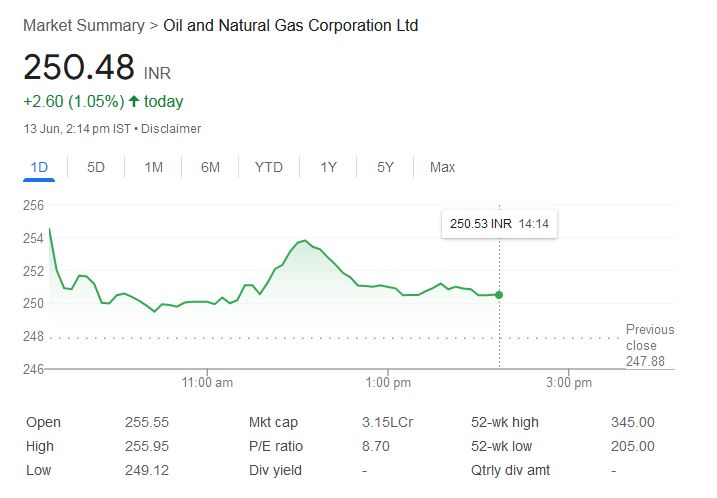Open the Disclaimer link
The height and width of the screenshot is (498, 717).
pos(173,129)
